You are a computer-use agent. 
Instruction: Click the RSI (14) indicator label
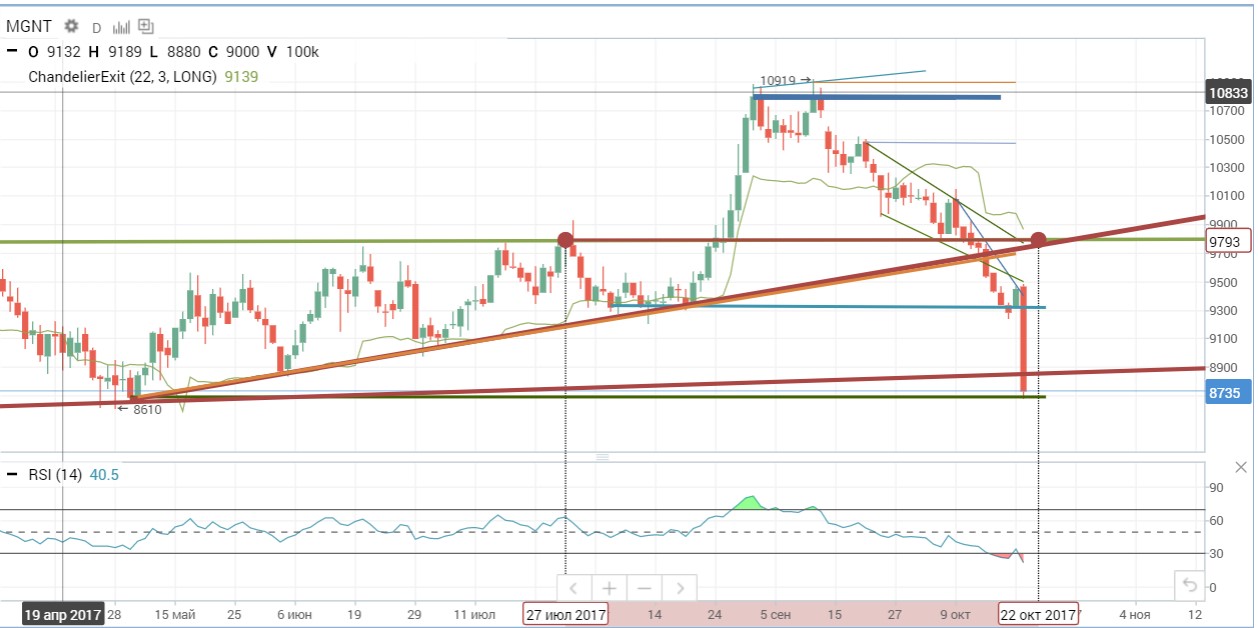pos(55,474)
